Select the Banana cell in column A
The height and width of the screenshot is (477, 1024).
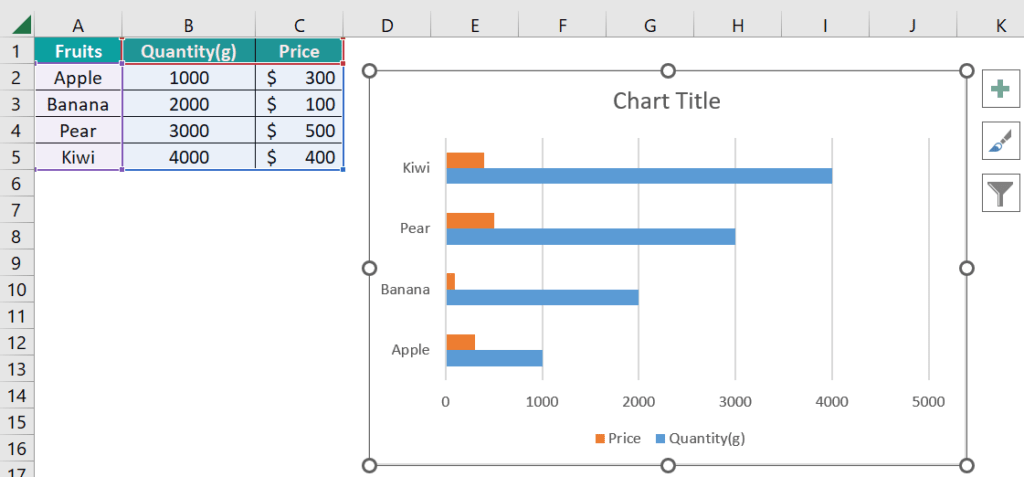[x=78, y=104]
